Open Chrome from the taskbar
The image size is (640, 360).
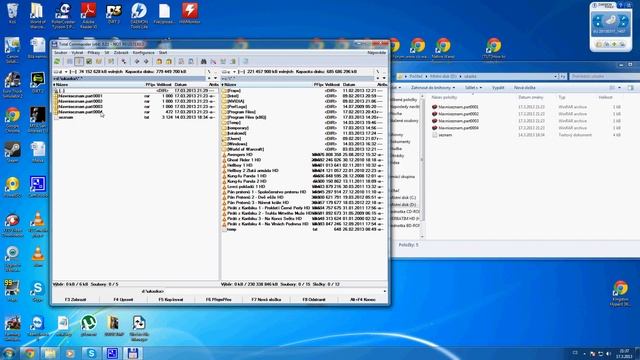[29, 353]
